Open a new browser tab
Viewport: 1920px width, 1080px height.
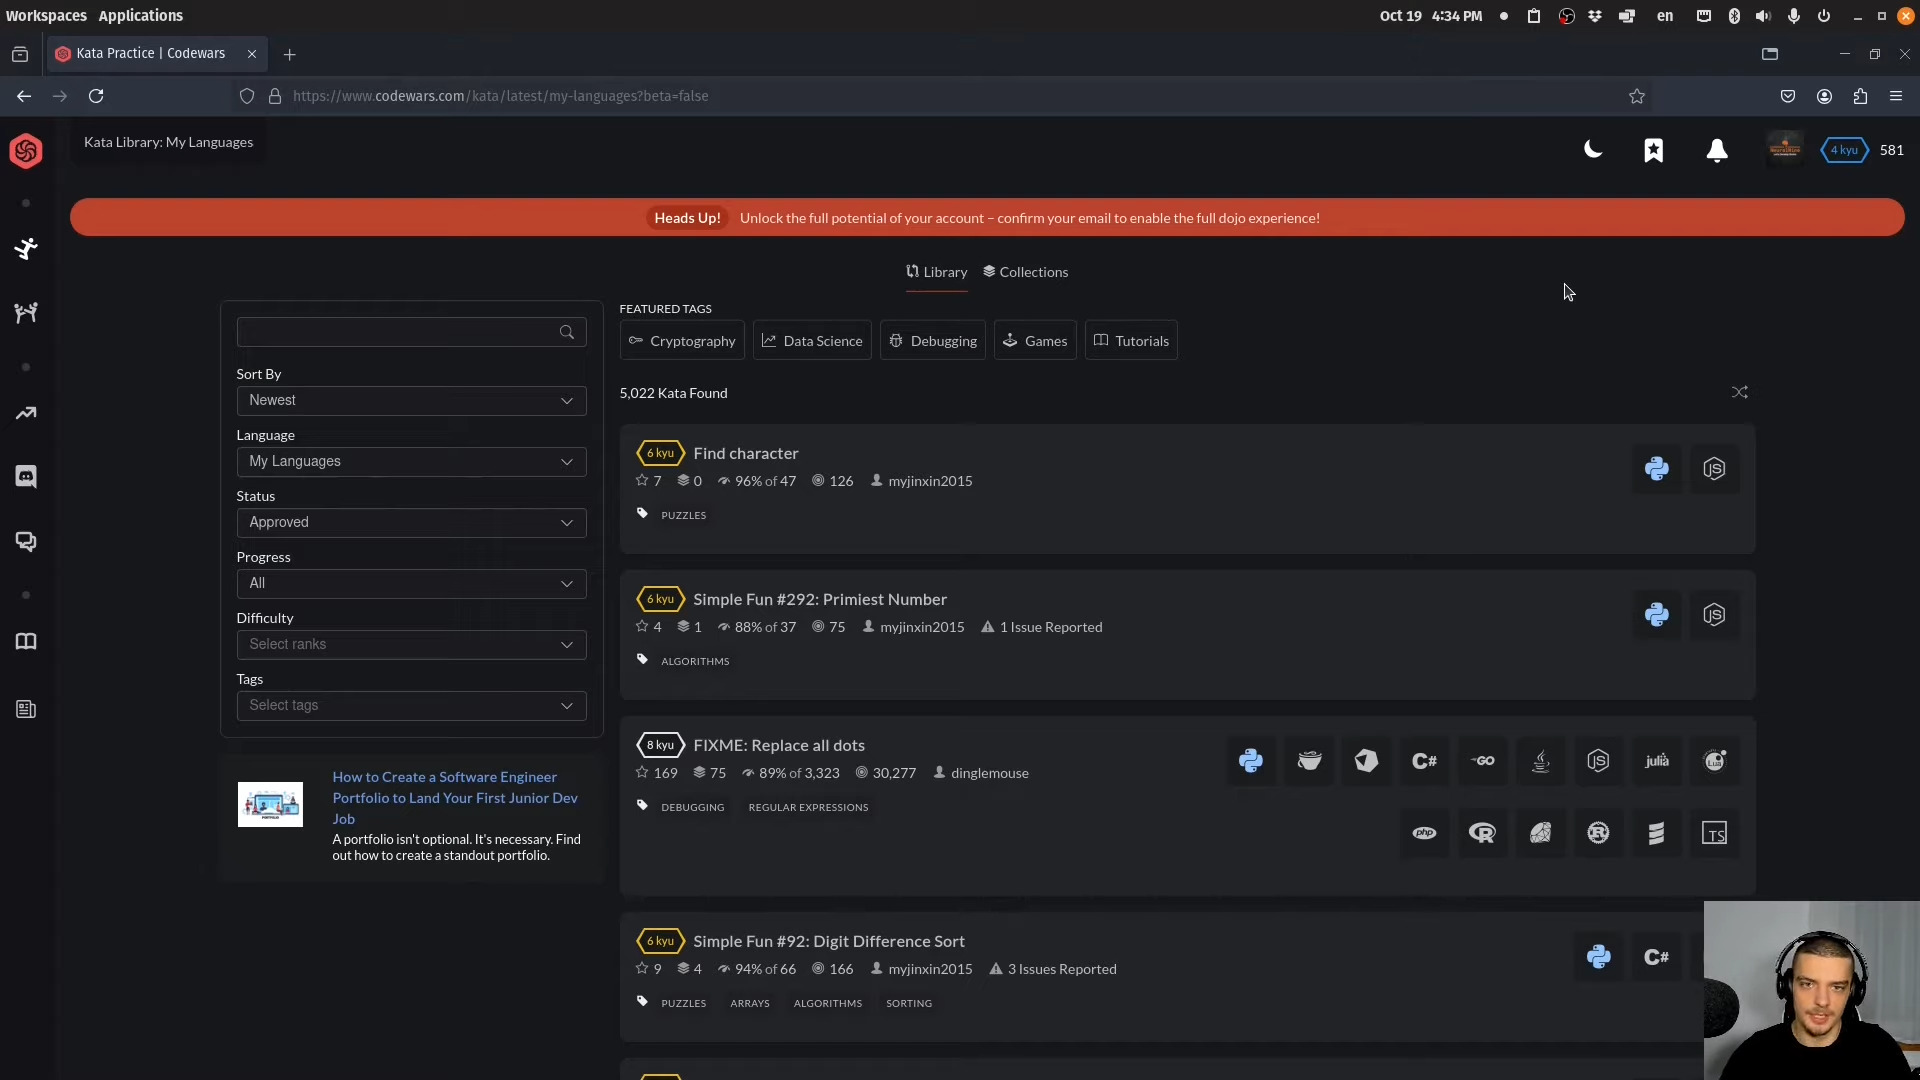point(290,54)
